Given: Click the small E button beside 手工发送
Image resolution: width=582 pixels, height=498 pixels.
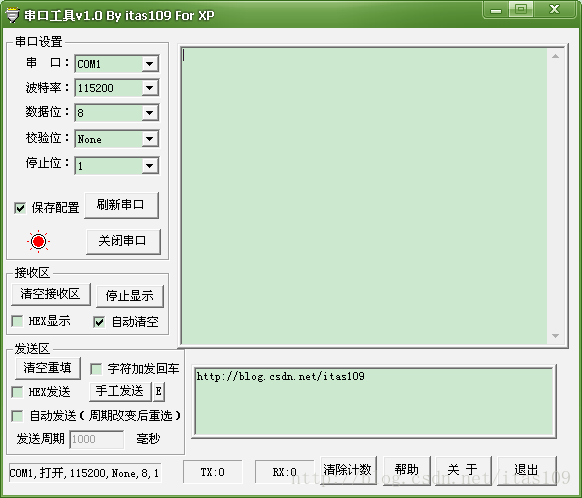Looking at the screenshot, I should pyautogui.click(x=159, y=391).
